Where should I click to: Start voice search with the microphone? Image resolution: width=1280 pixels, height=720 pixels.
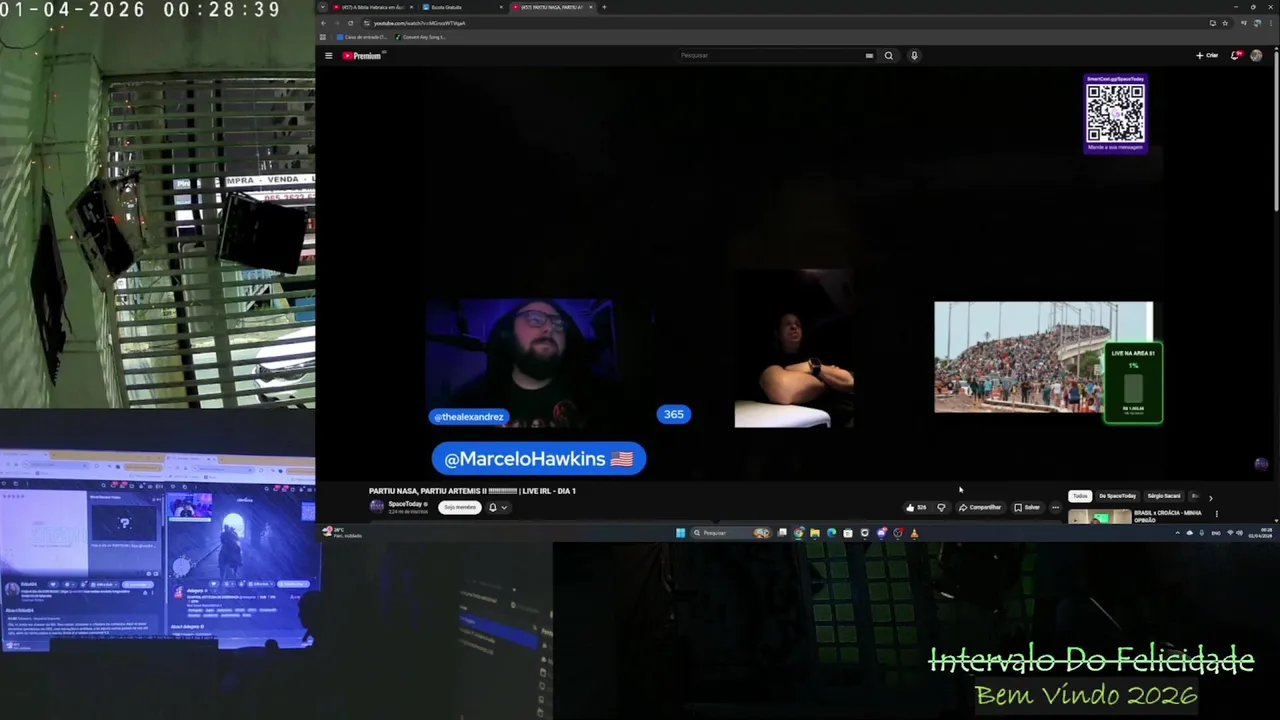tap(914, 56)
